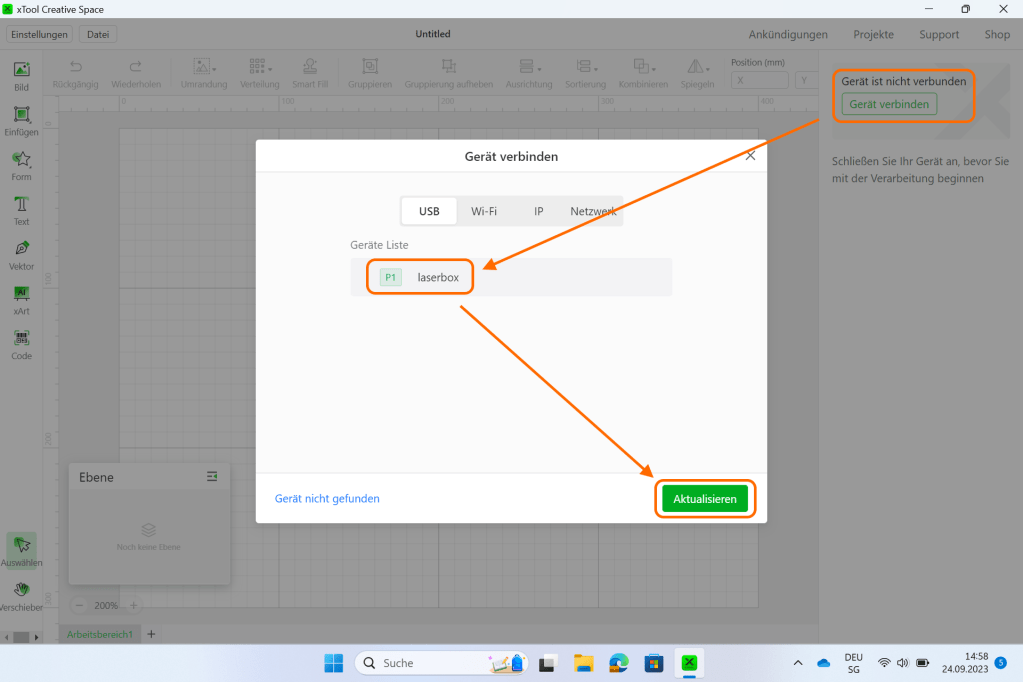The width and height of the screenshot is (1023, 682).
Task: Switch to the IP connection tab
Action: click(x=538, y=211)
